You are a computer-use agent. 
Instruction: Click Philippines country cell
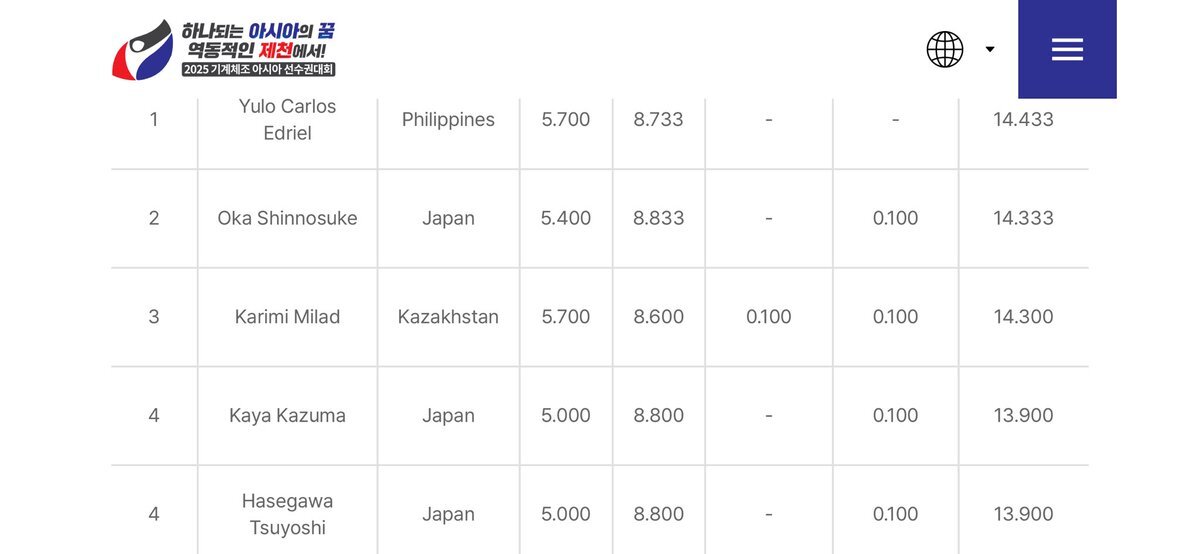[x=448, y=120]
